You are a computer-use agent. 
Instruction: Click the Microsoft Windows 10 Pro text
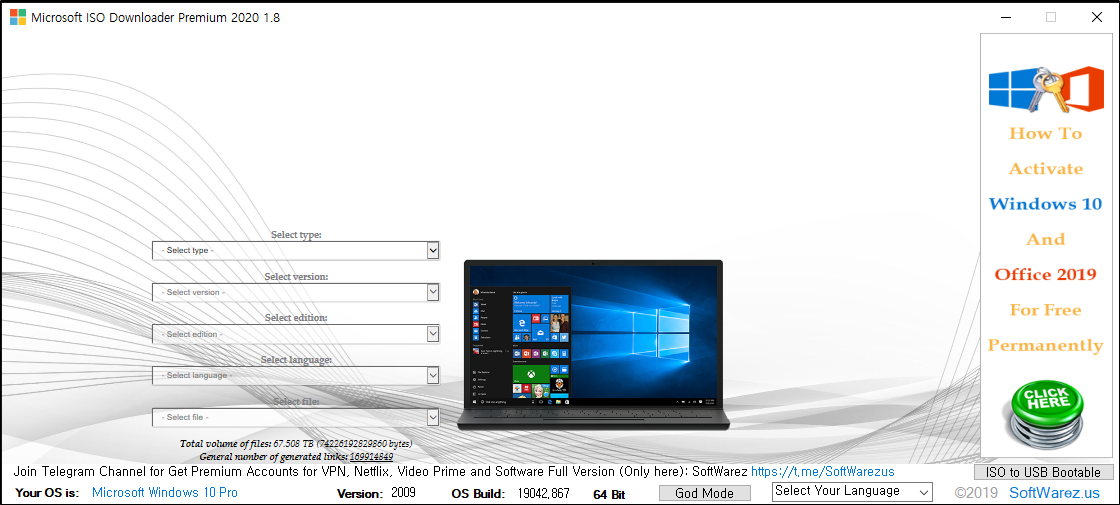164,493
